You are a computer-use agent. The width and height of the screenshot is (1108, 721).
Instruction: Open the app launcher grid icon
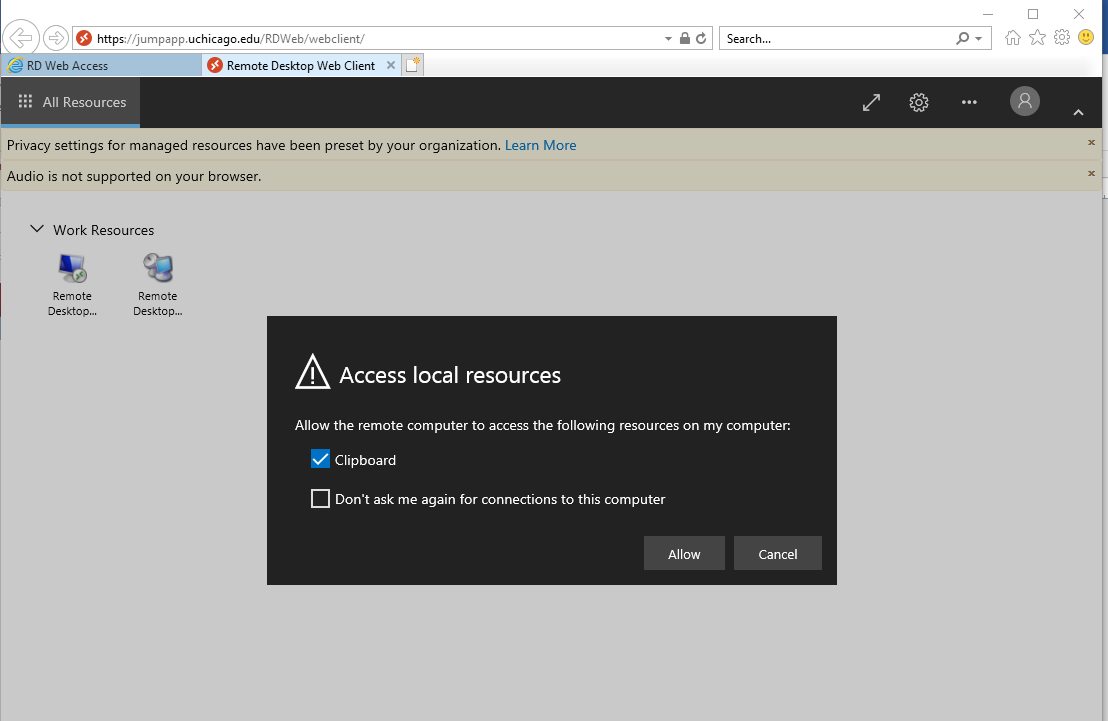[x=25, y=102]
